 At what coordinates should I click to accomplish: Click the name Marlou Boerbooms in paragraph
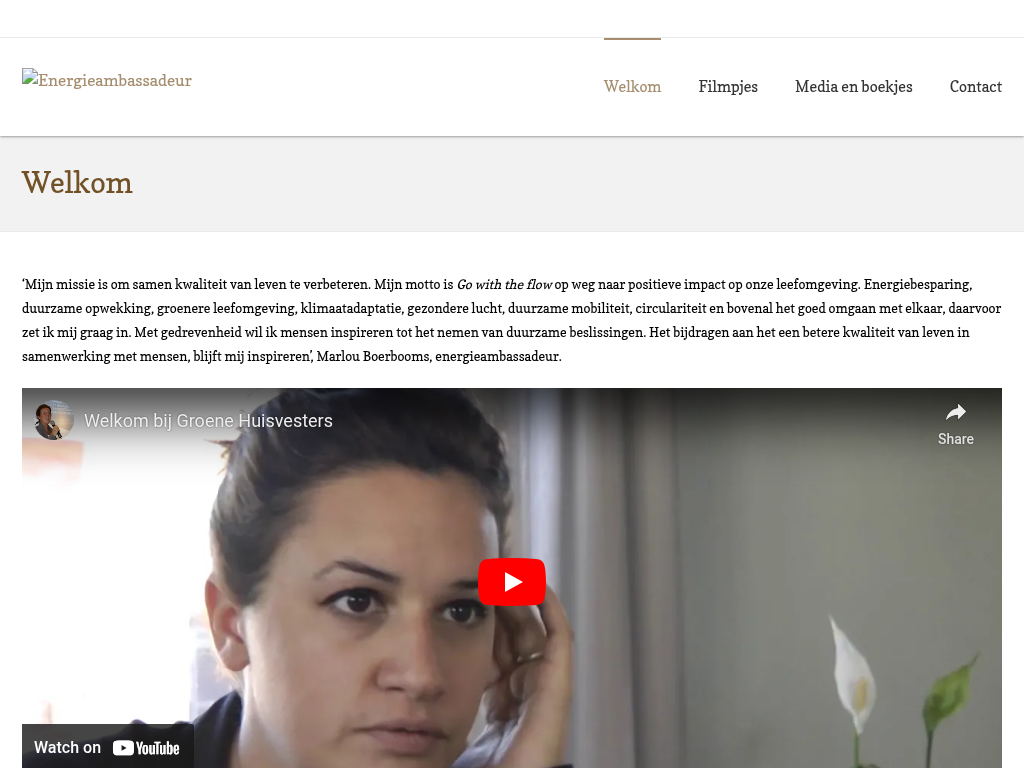tap(373, 356)
